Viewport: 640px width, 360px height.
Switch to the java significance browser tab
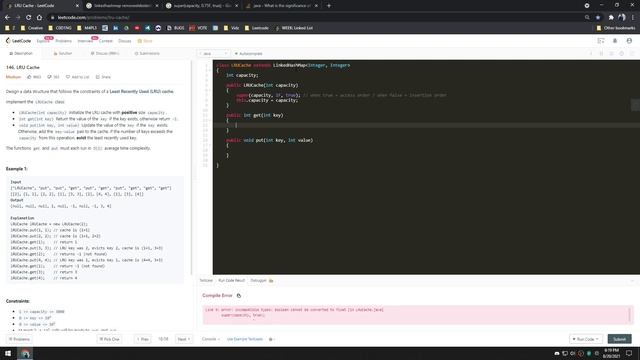pos(282,6)
